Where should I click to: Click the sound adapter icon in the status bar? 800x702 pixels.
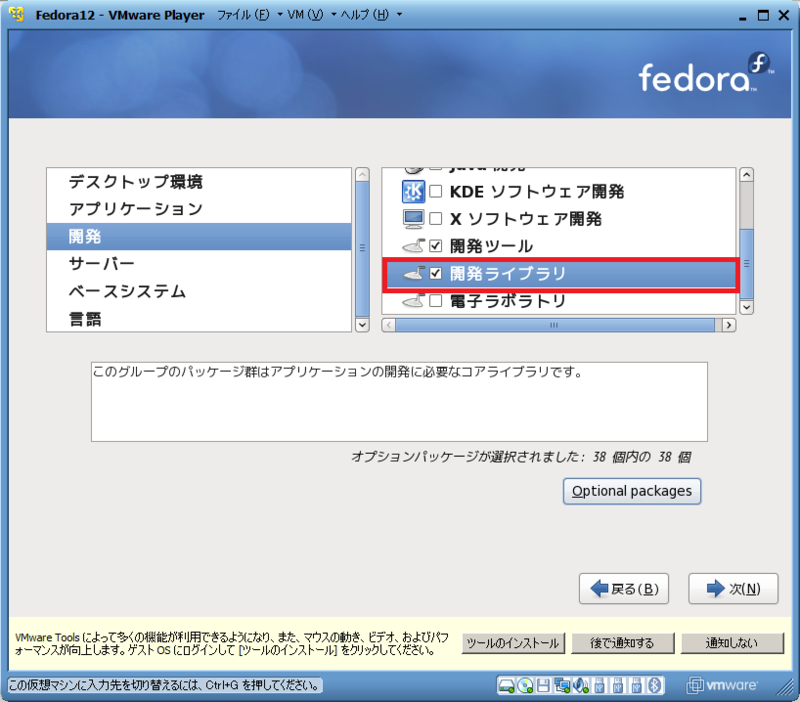click(579, 687)
